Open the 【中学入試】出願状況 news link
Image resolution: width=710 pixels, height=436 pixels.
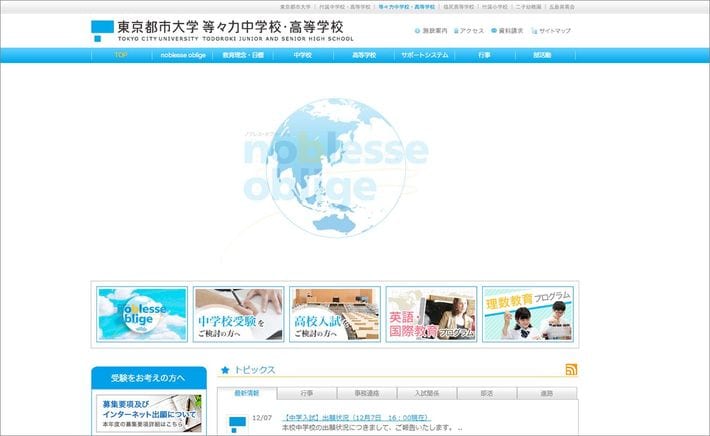coord(355,417)
